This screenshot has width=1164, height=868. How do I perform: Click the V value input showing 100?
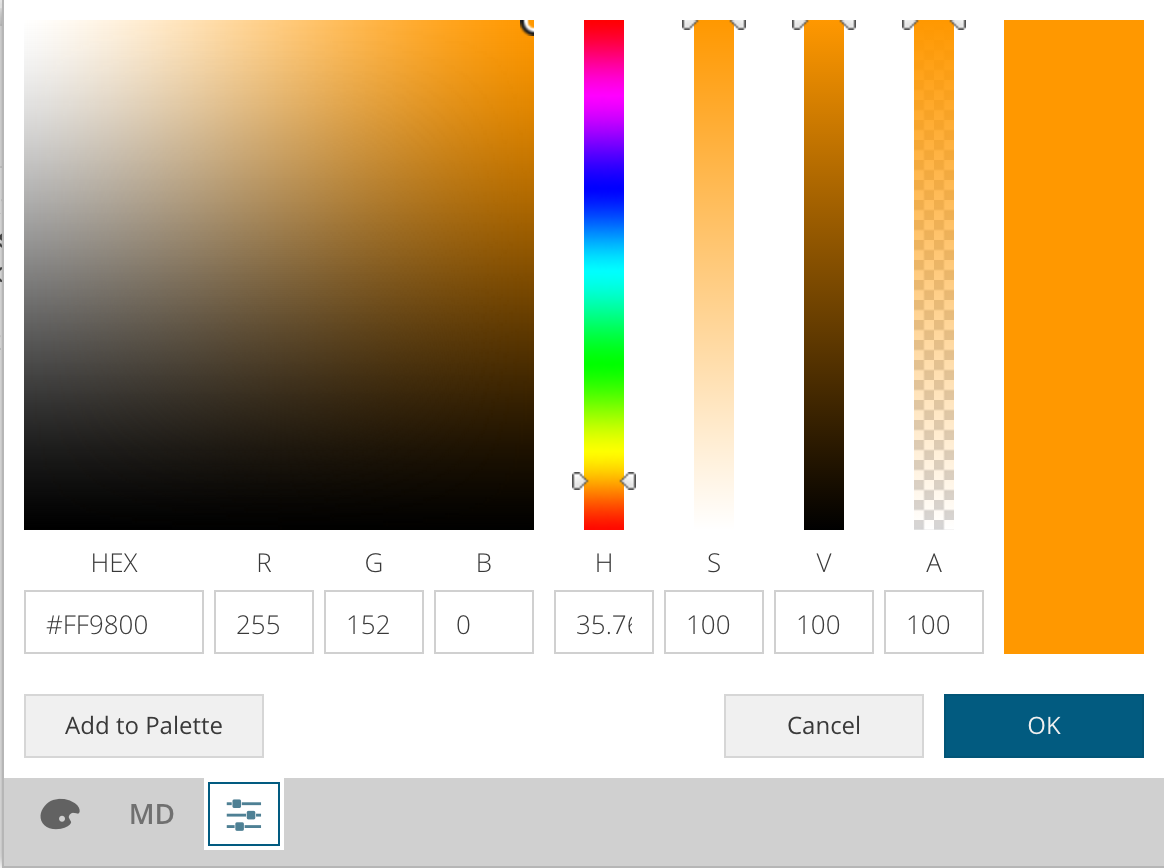point(823,622)
